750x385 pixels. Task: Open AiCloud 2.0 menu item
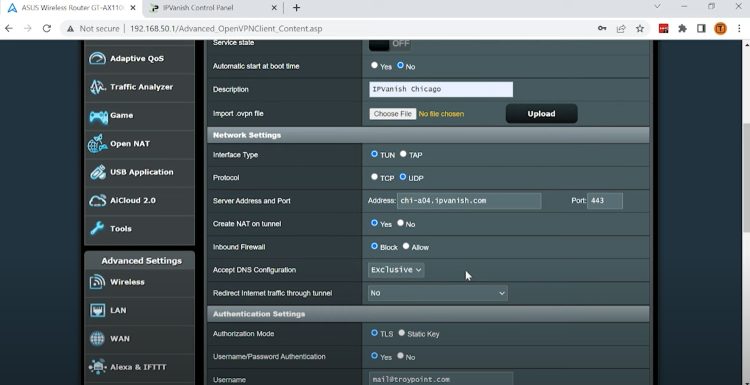[x=139, y=200]
